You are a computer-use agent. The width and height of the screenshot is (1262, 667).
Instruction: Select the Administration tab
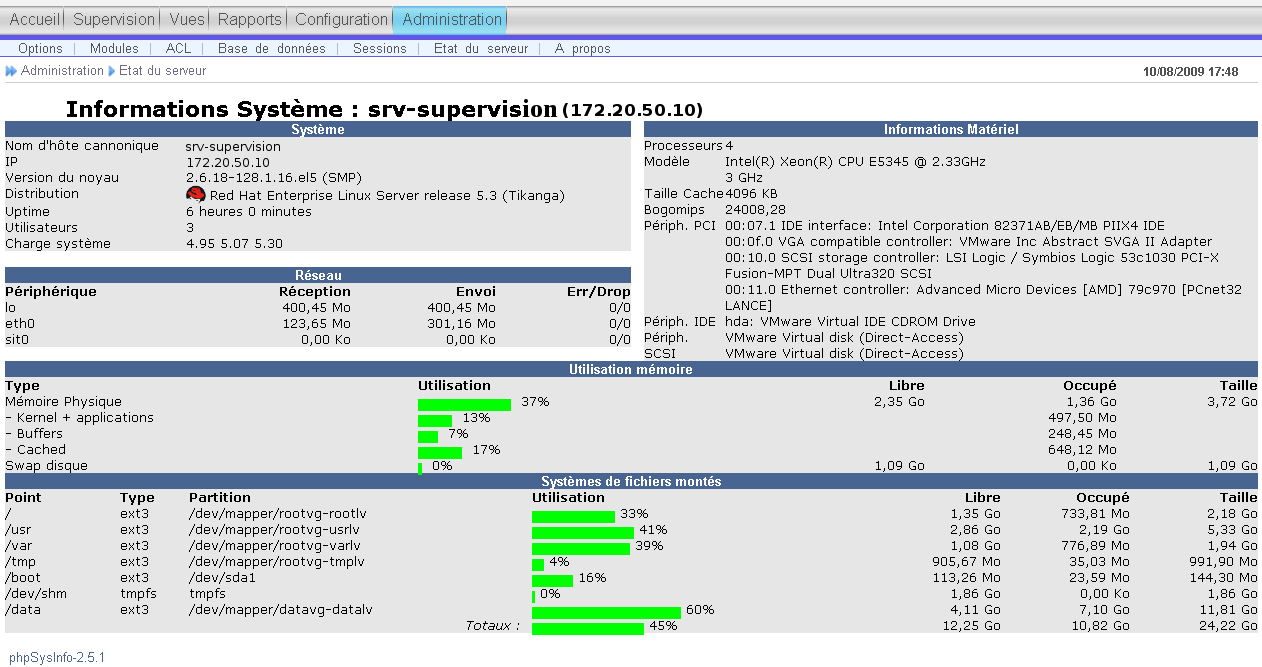[x=452, y=19]
